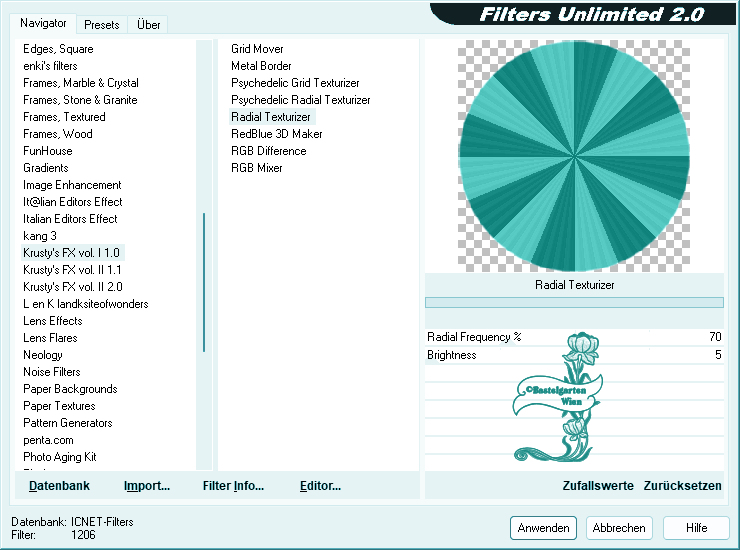Image resolution: width=740 pixels, height=550 pixels.
Task: Cancel with the Abbrechen button
Action: [x=619, y=528]
